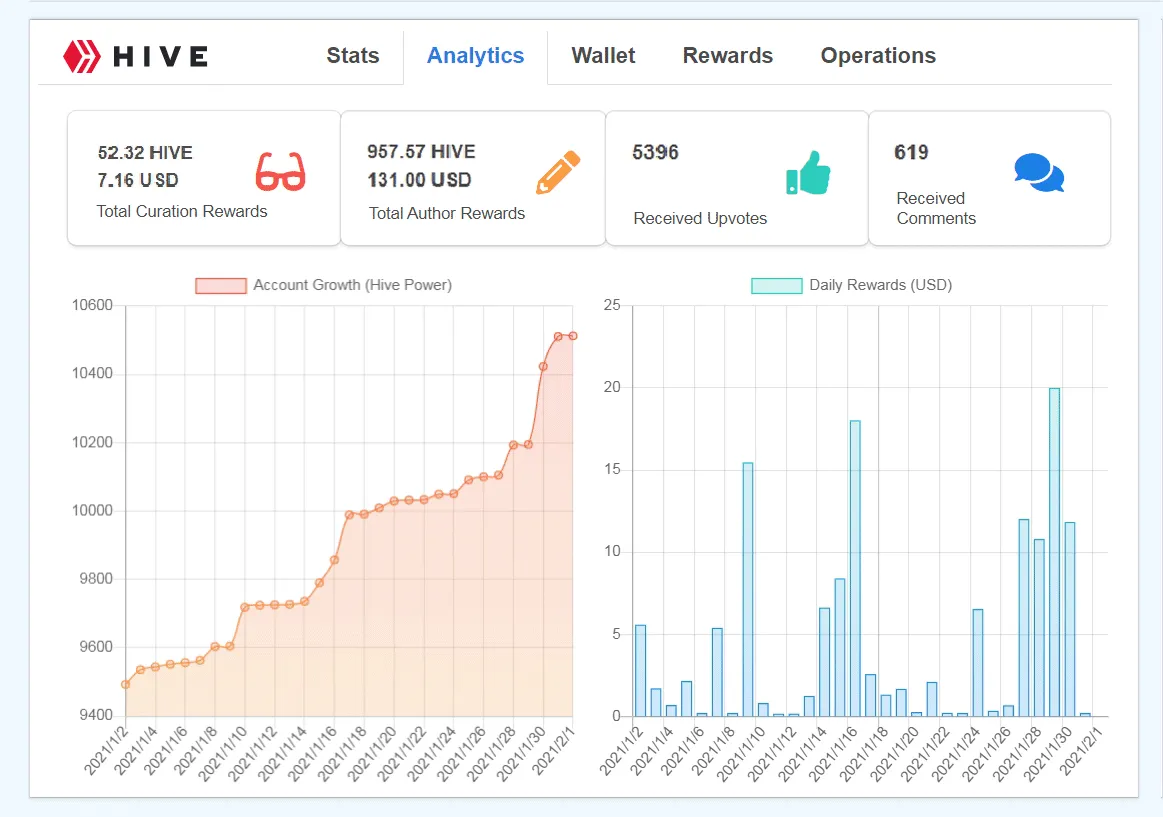The height and width of the screenshot is (817, 1163).
Task: Select the 957.57 HIVE author value
Action: (x=421, y=152)
